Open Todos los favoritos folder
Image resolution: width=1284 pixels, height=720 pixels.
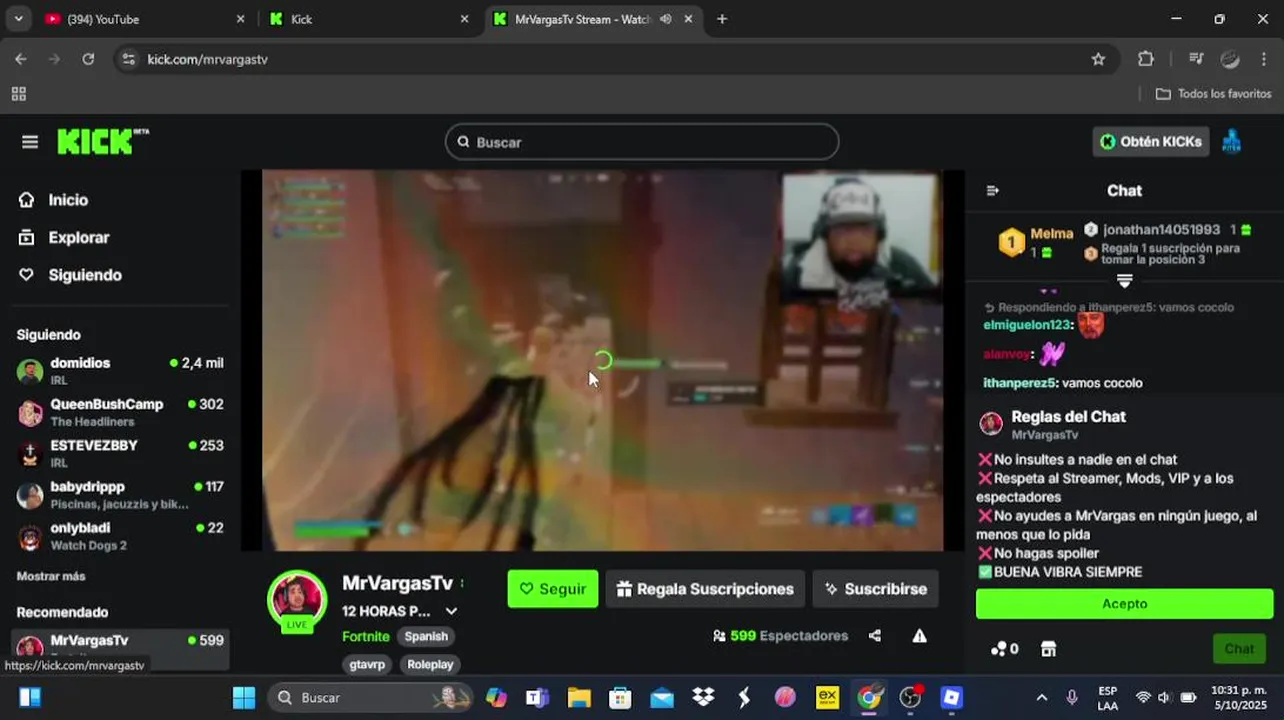click(x=1213, y=94)
